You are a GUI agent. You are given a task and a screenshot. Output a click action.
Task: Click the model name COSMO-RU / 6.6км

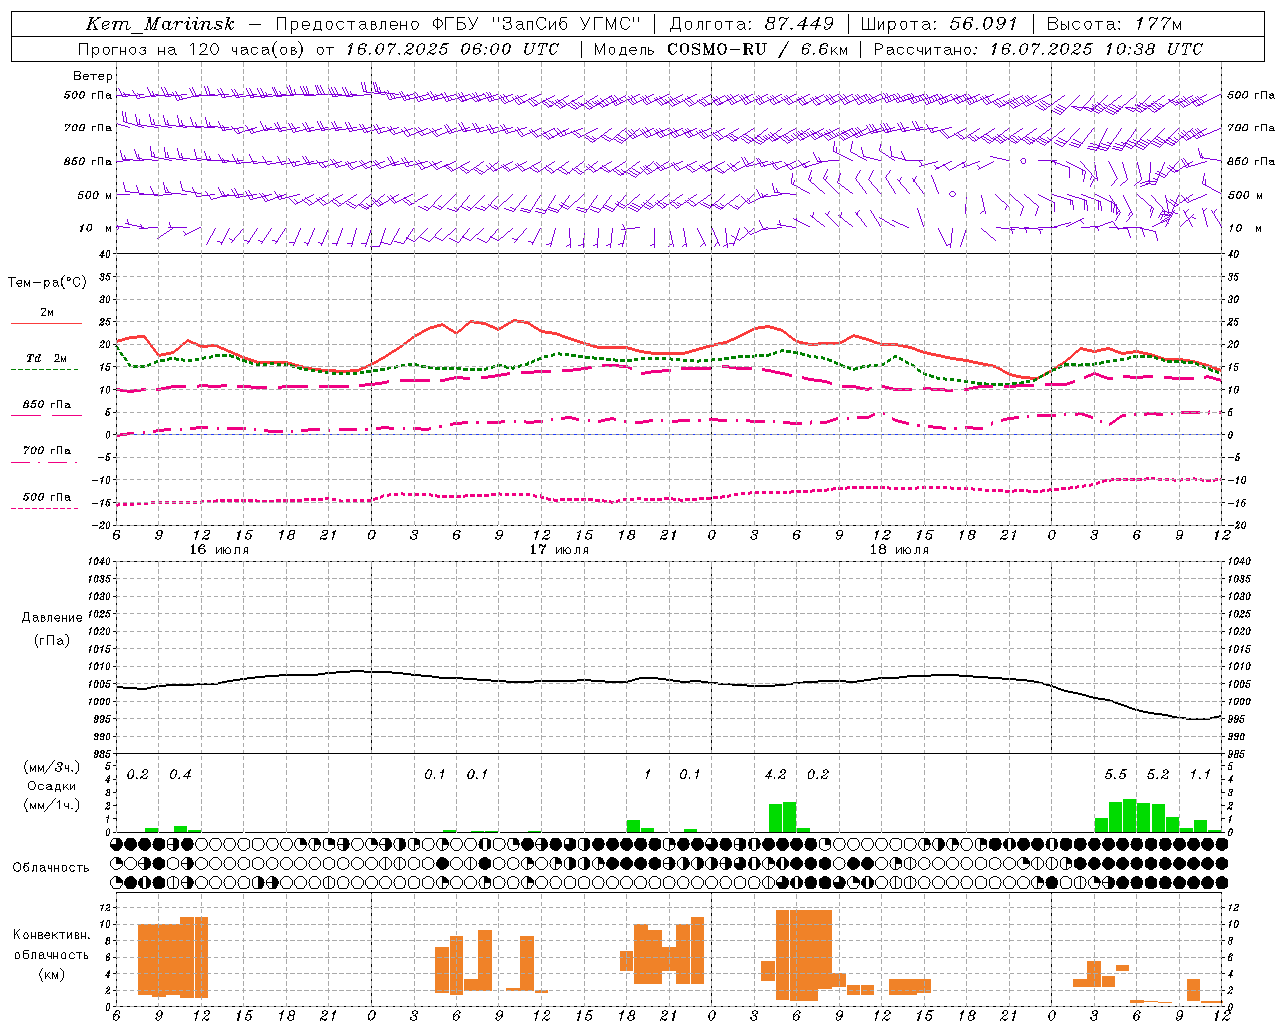click(x=758, y=48)
